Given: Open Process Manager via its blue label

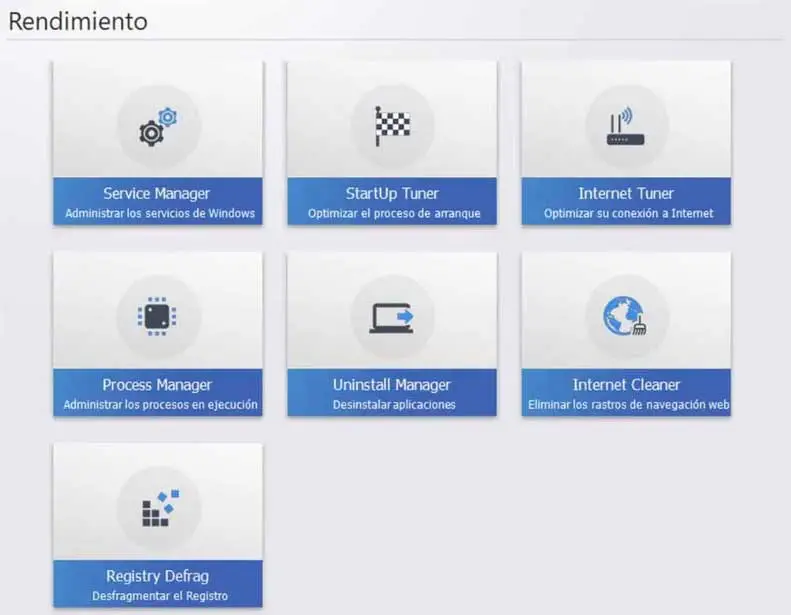Looking at the screenshot, I should coord(158,393).
